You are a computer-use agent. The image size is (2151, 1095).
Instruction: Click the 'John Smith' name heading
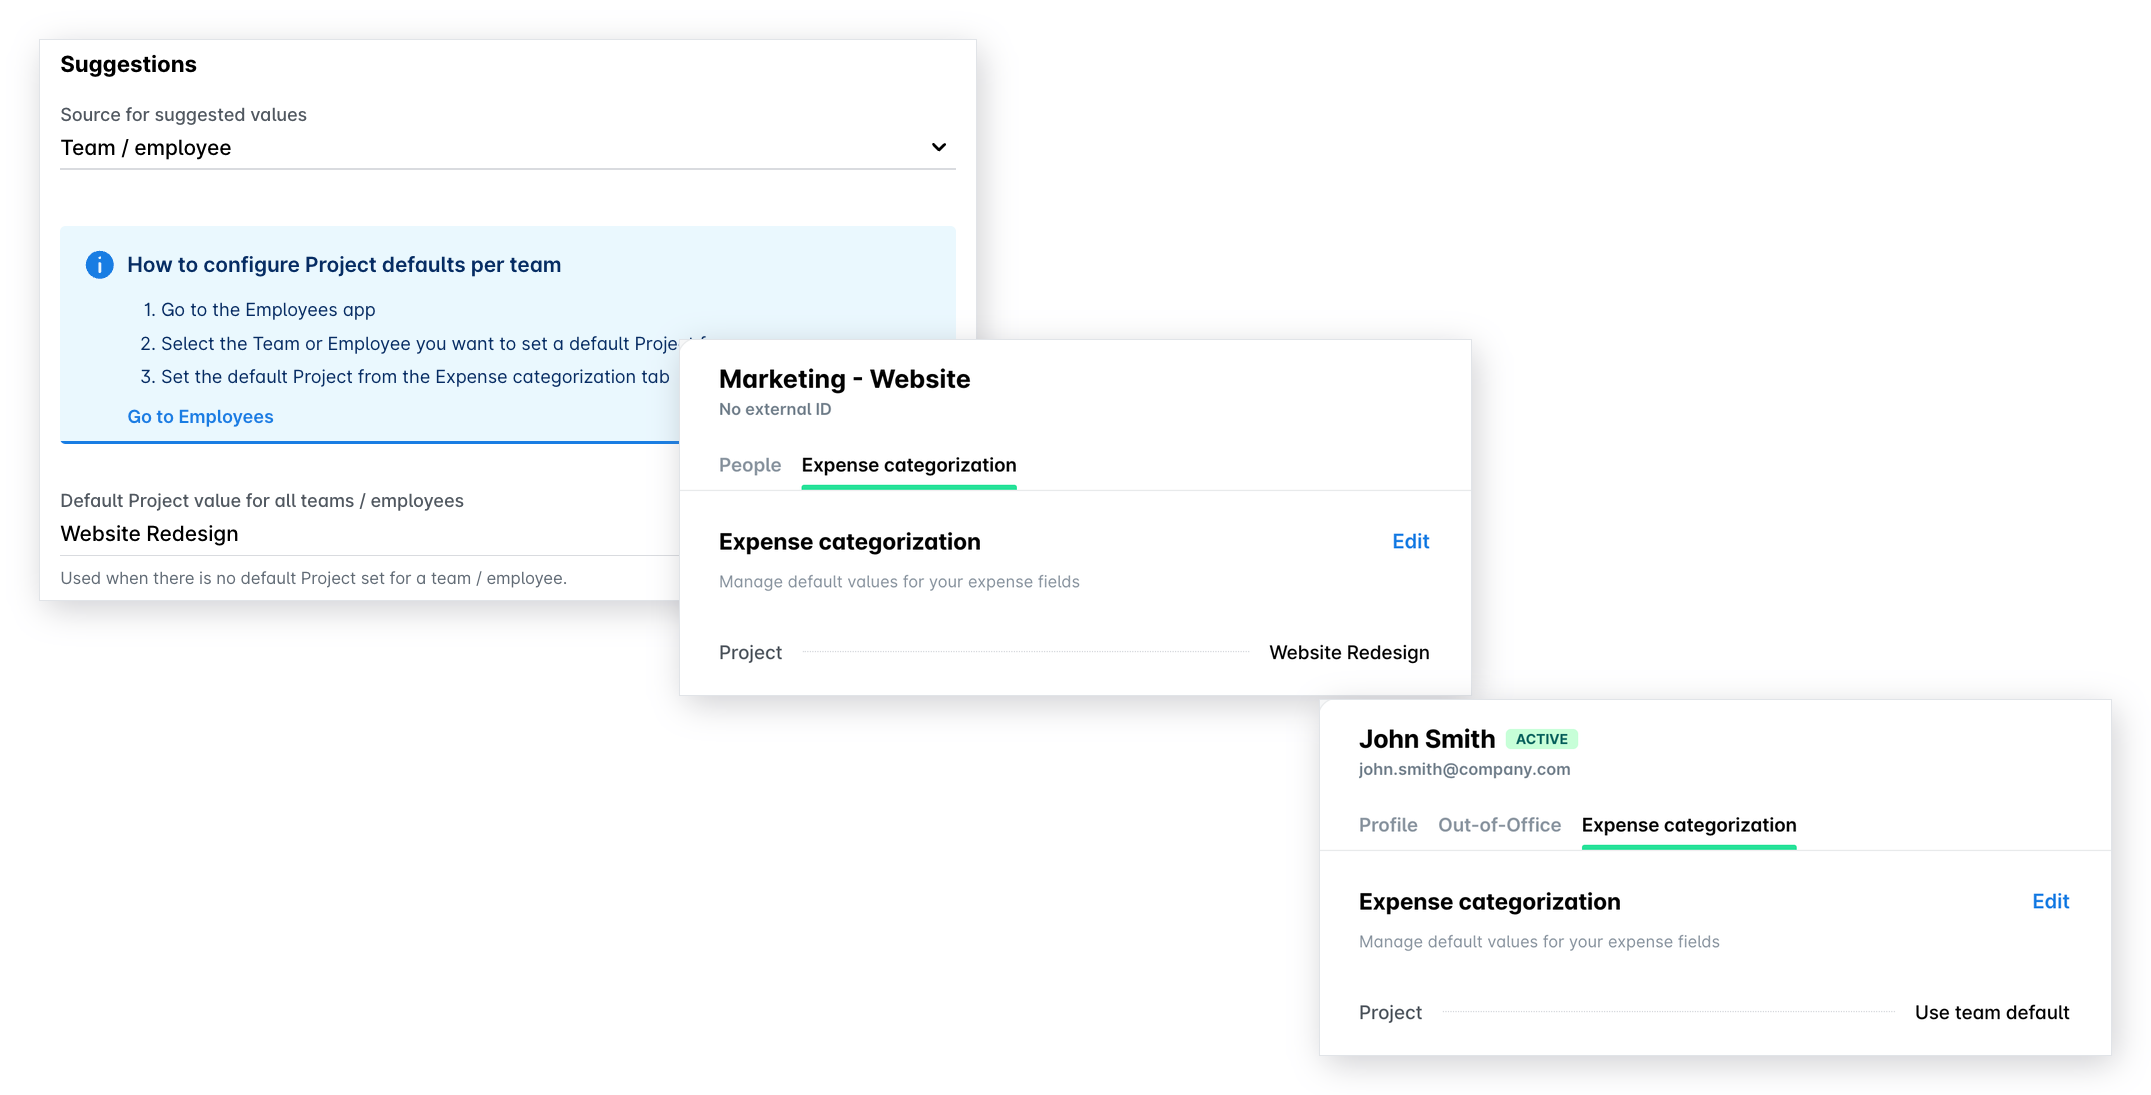coord(1426,739)
